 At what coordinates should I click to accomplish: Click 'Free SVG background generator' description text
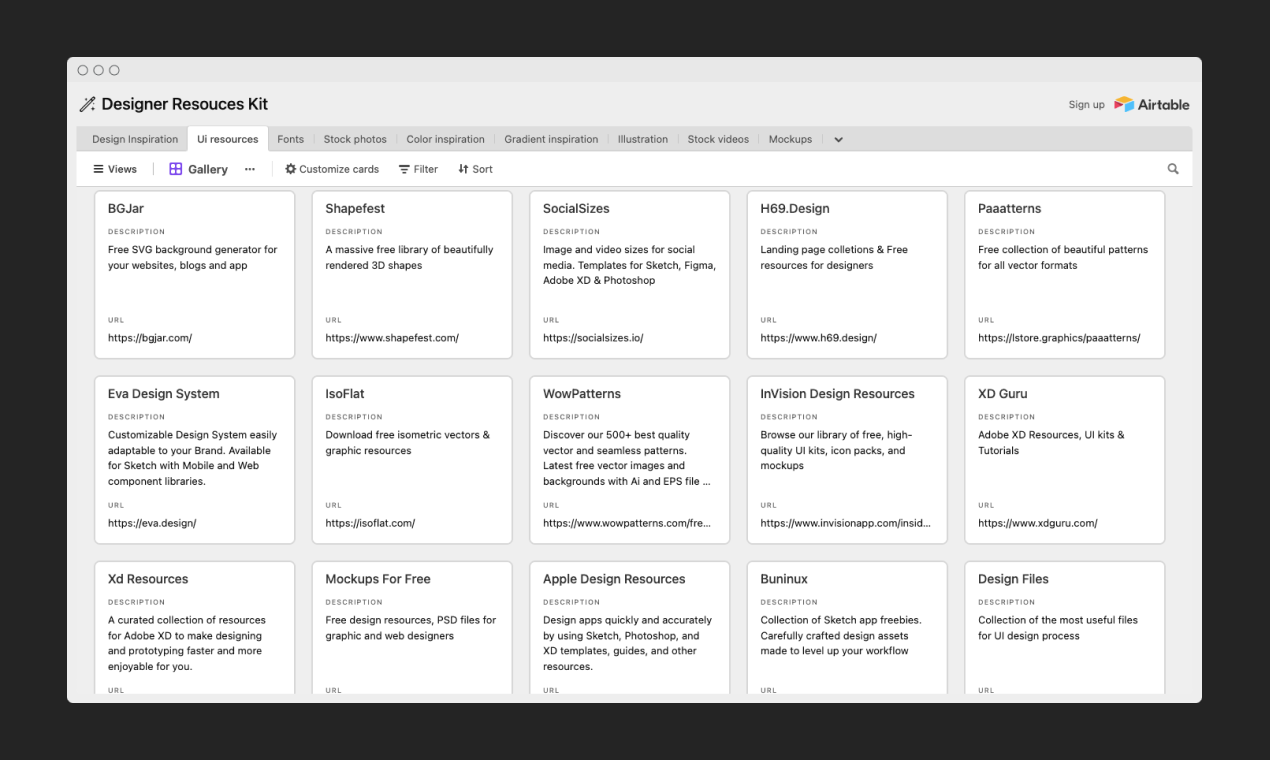pyautogui.click(x=193, y=258)
